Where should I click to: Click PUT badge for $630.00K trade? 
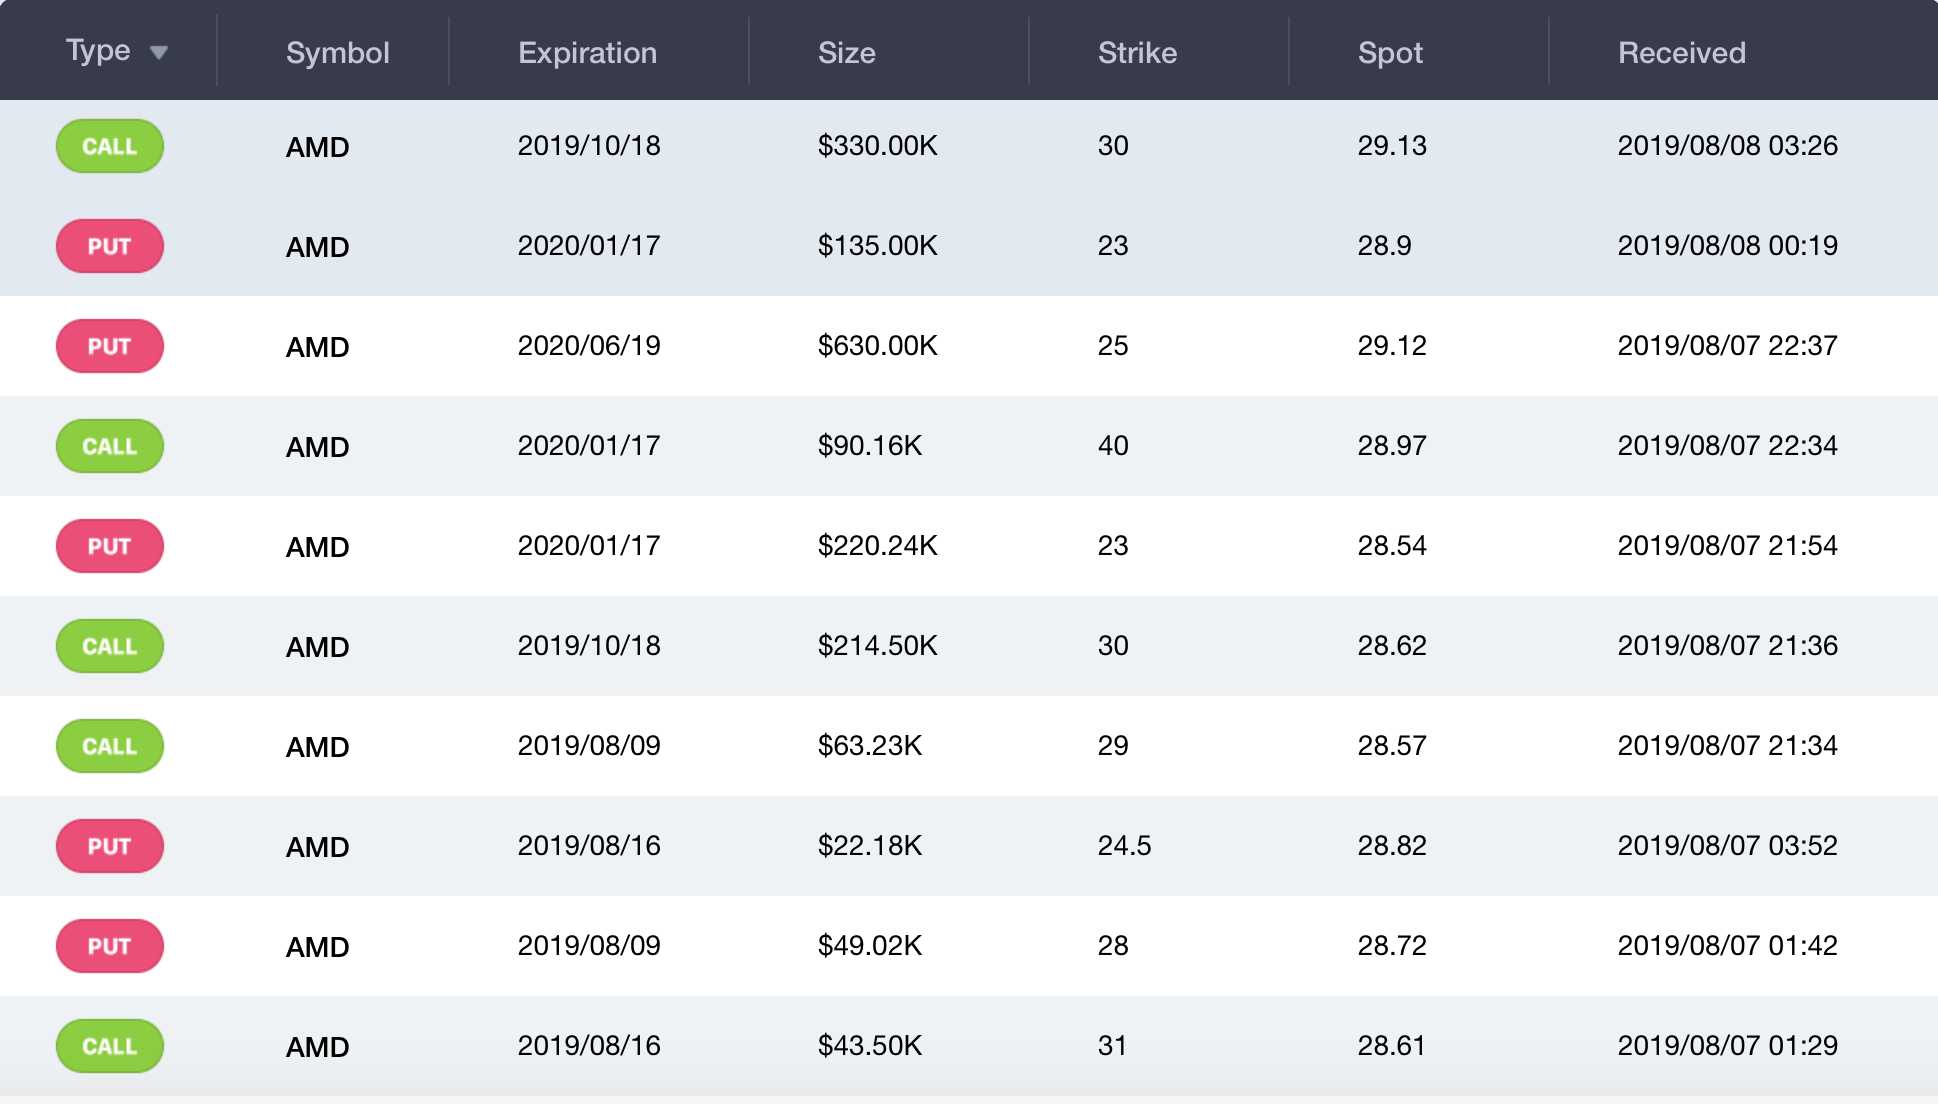coord(110,346)
